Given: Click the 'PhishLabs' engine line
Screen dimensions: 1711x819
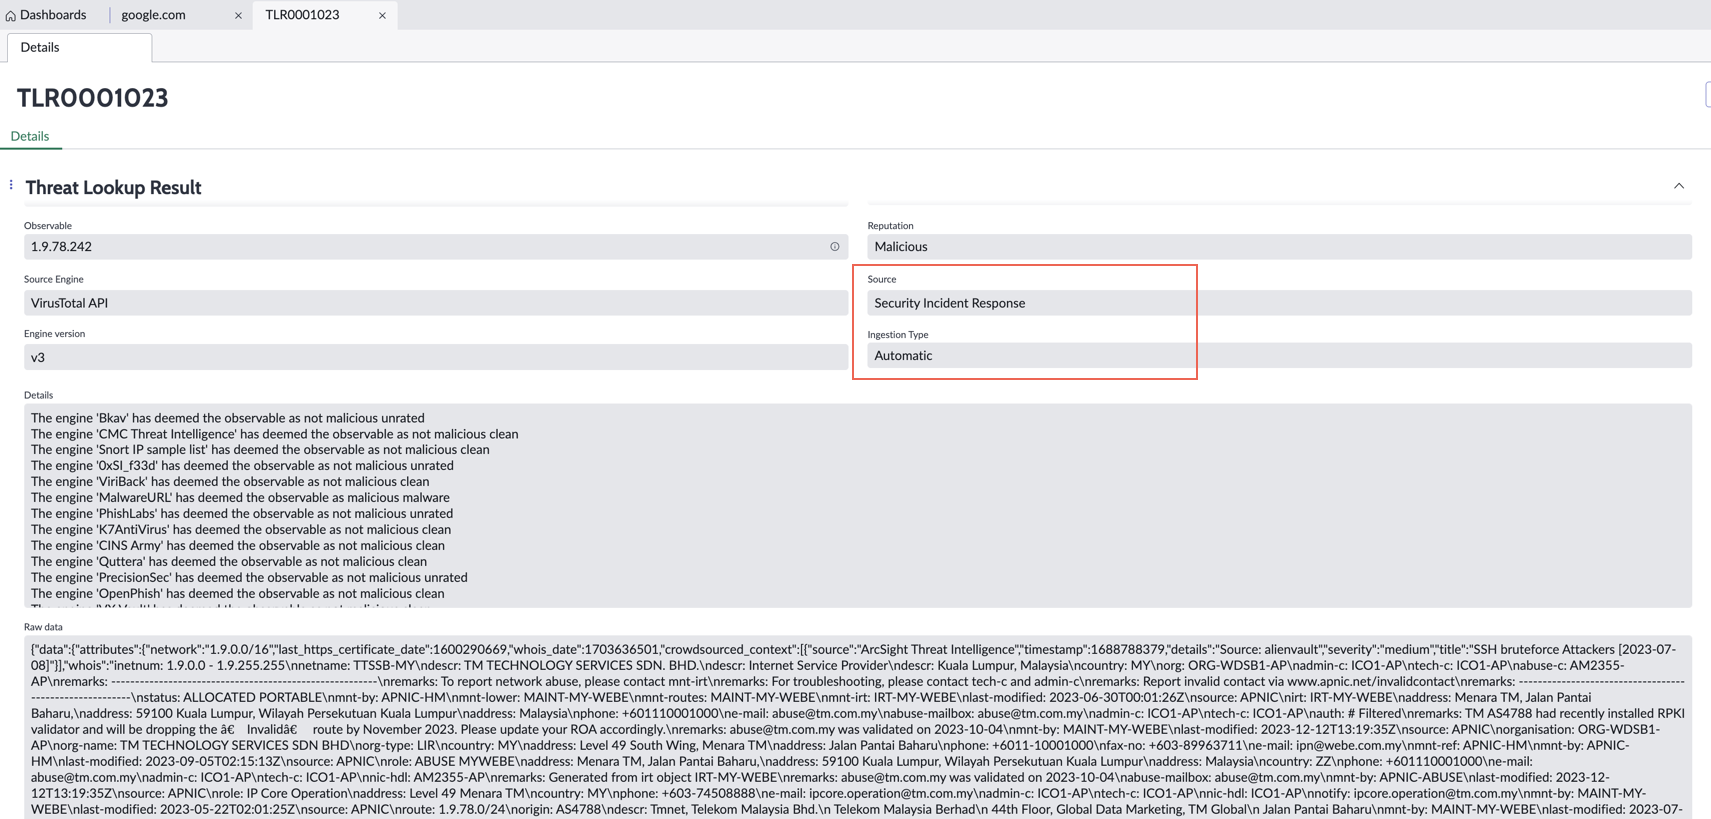Looking at the screenshot, I should pyautogui.click(x=242, y=514).
